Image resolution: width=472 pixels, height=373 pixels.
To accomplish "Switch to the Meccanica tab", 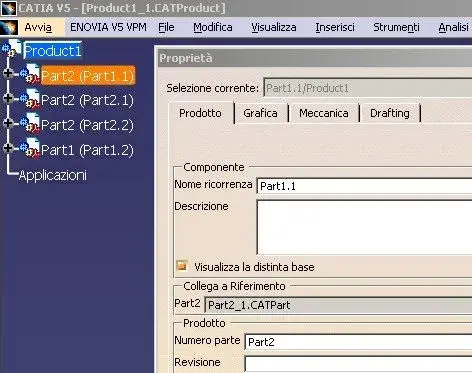I will [x=324, y=113].
